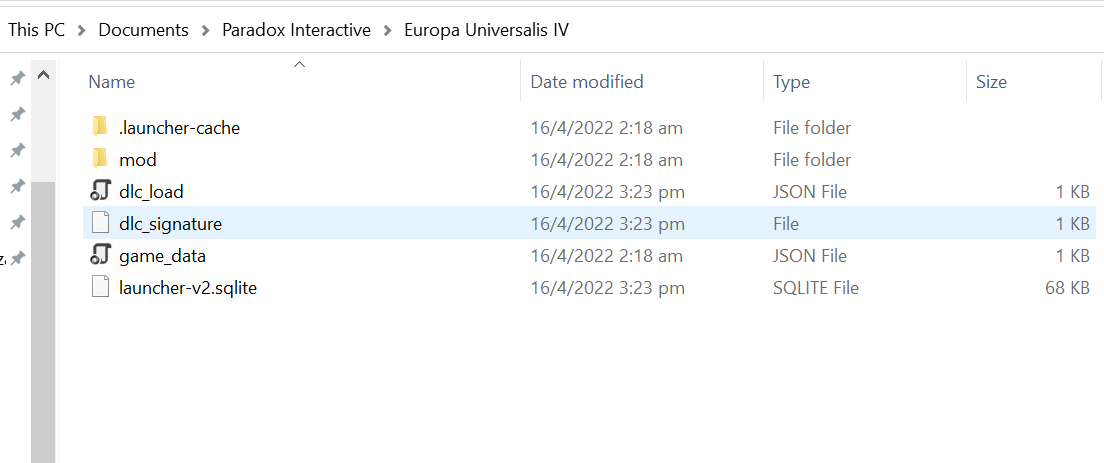Click dlc_signature's File type cell
Screen dimensions: 1104x463
[x=786, y=224]
